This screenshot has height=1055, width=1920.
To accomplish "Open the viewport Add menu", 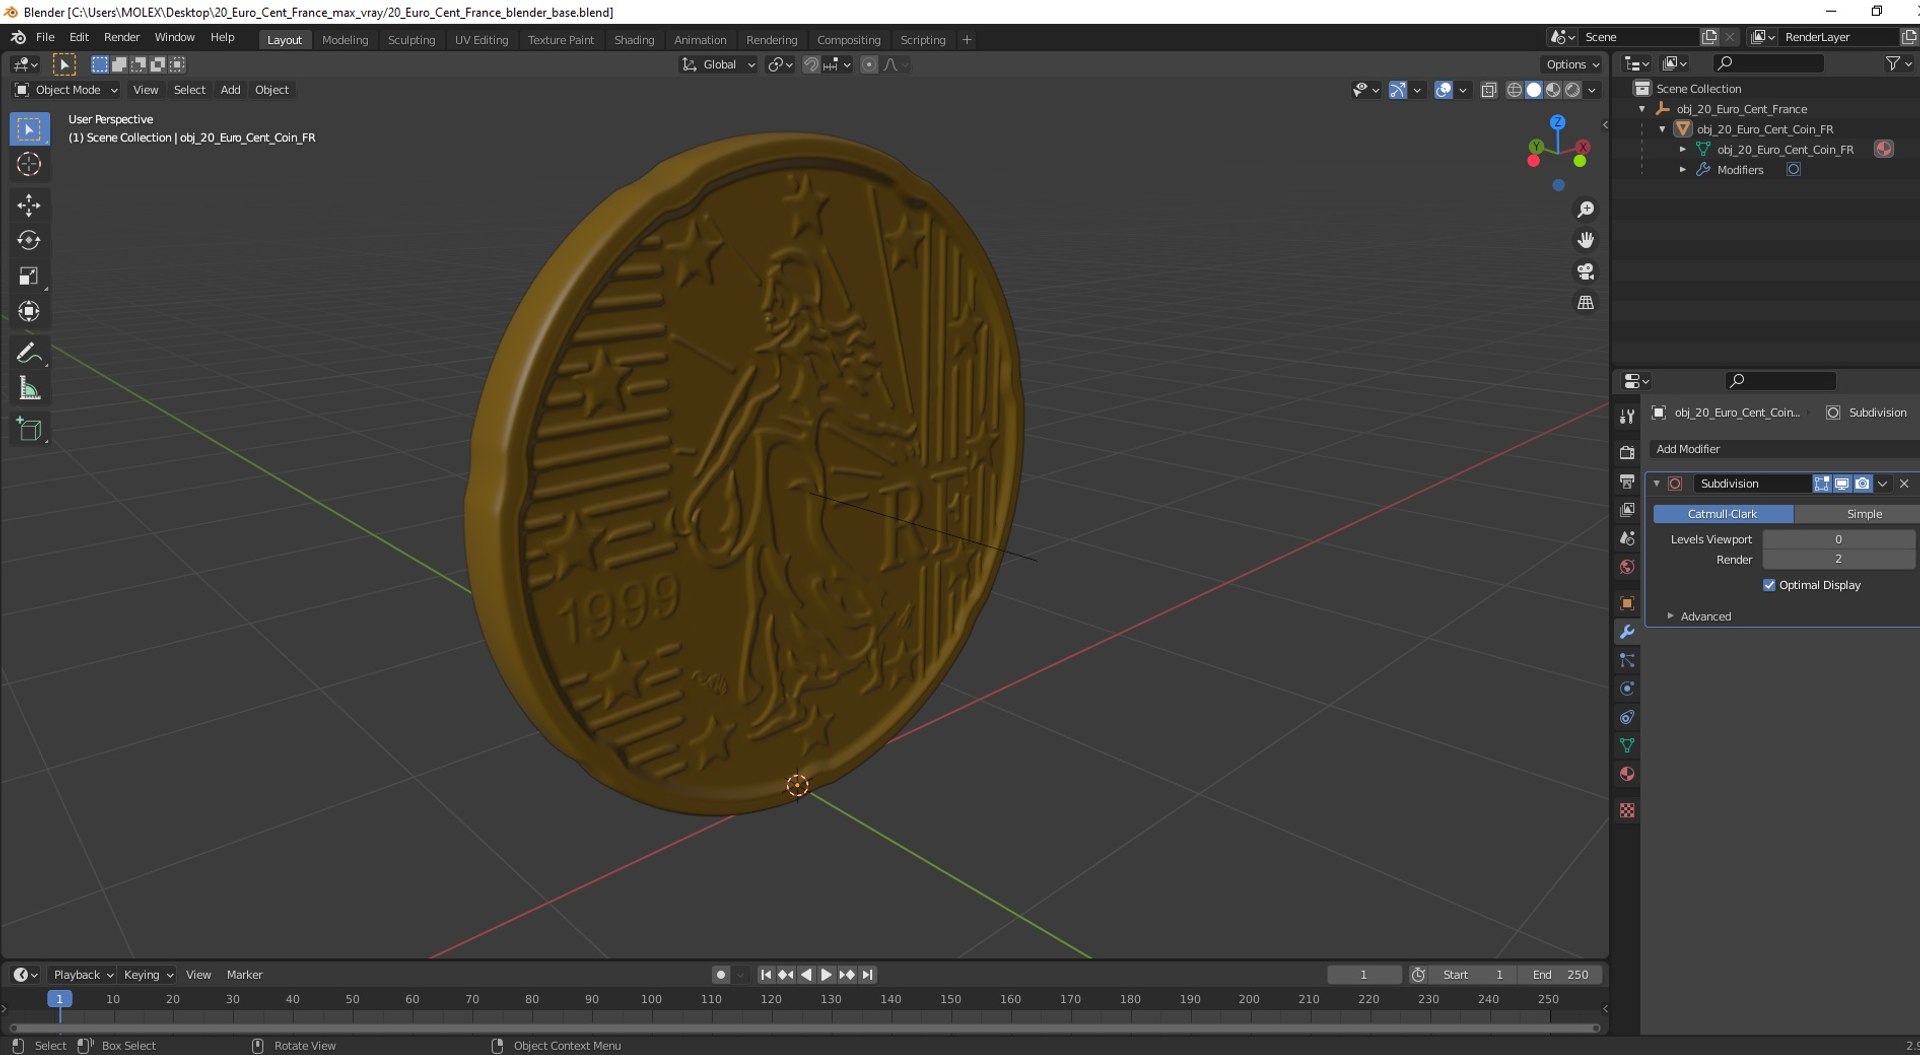I will (x=230, y=90).
